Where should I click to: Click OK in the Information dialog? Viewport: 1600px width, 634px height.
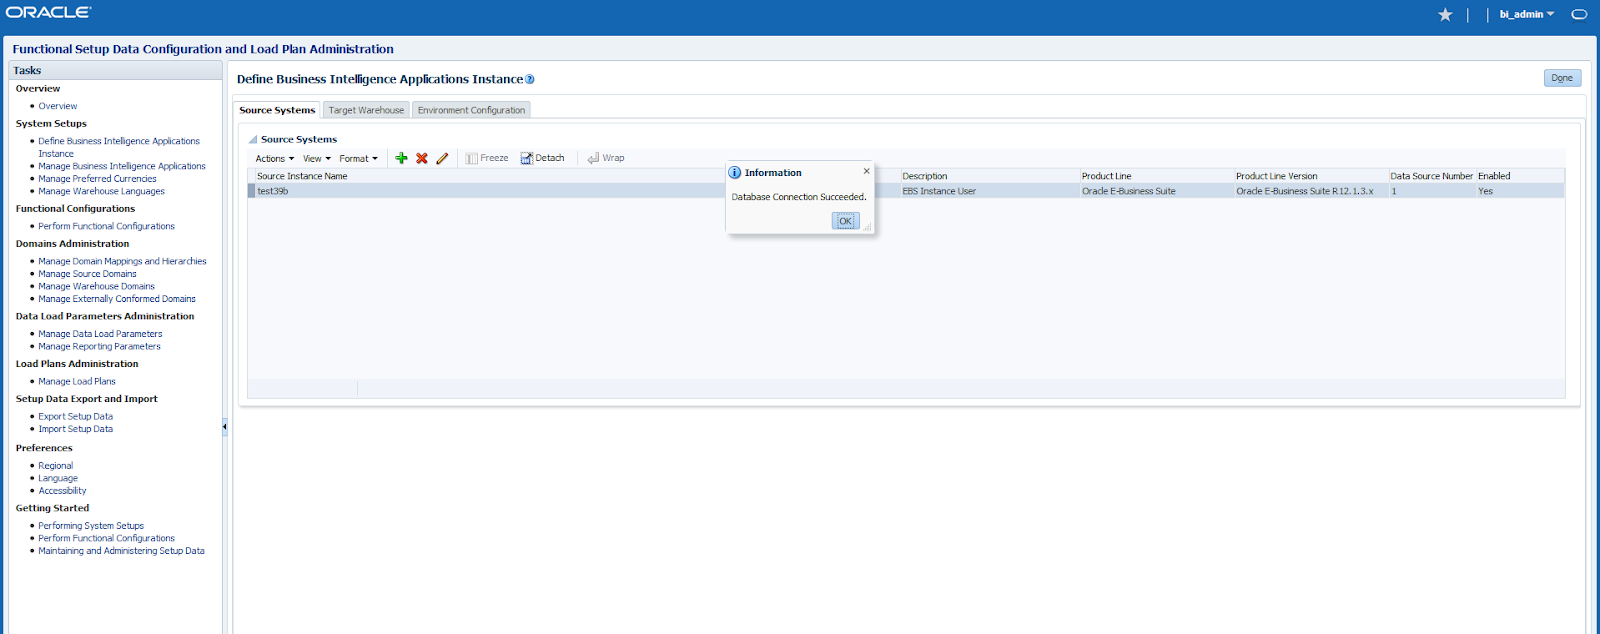845,221
